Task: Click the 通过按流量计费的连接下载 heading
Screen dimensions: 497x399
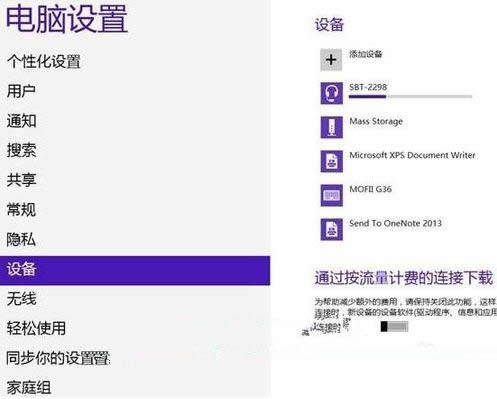Action: click(x=404, y=278)
